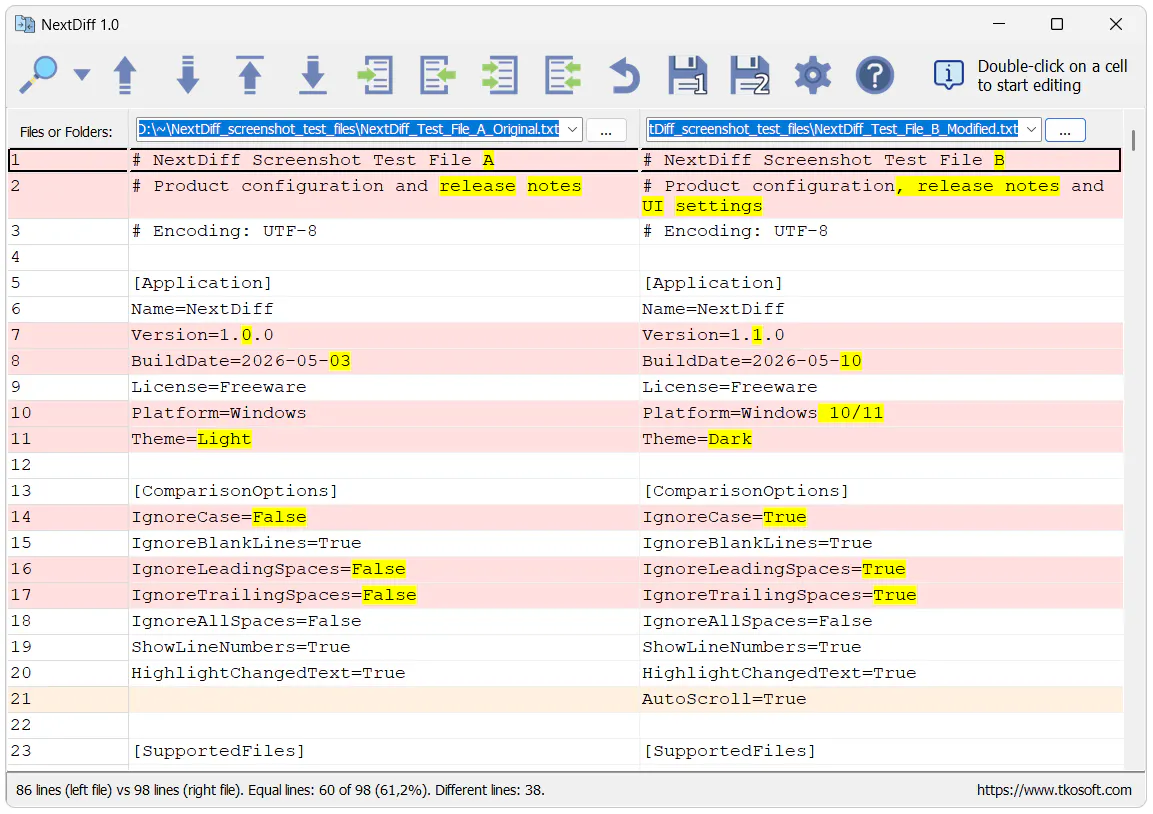Copy all differences to right icon
The image size is (1153, 814).
[500, 75]
